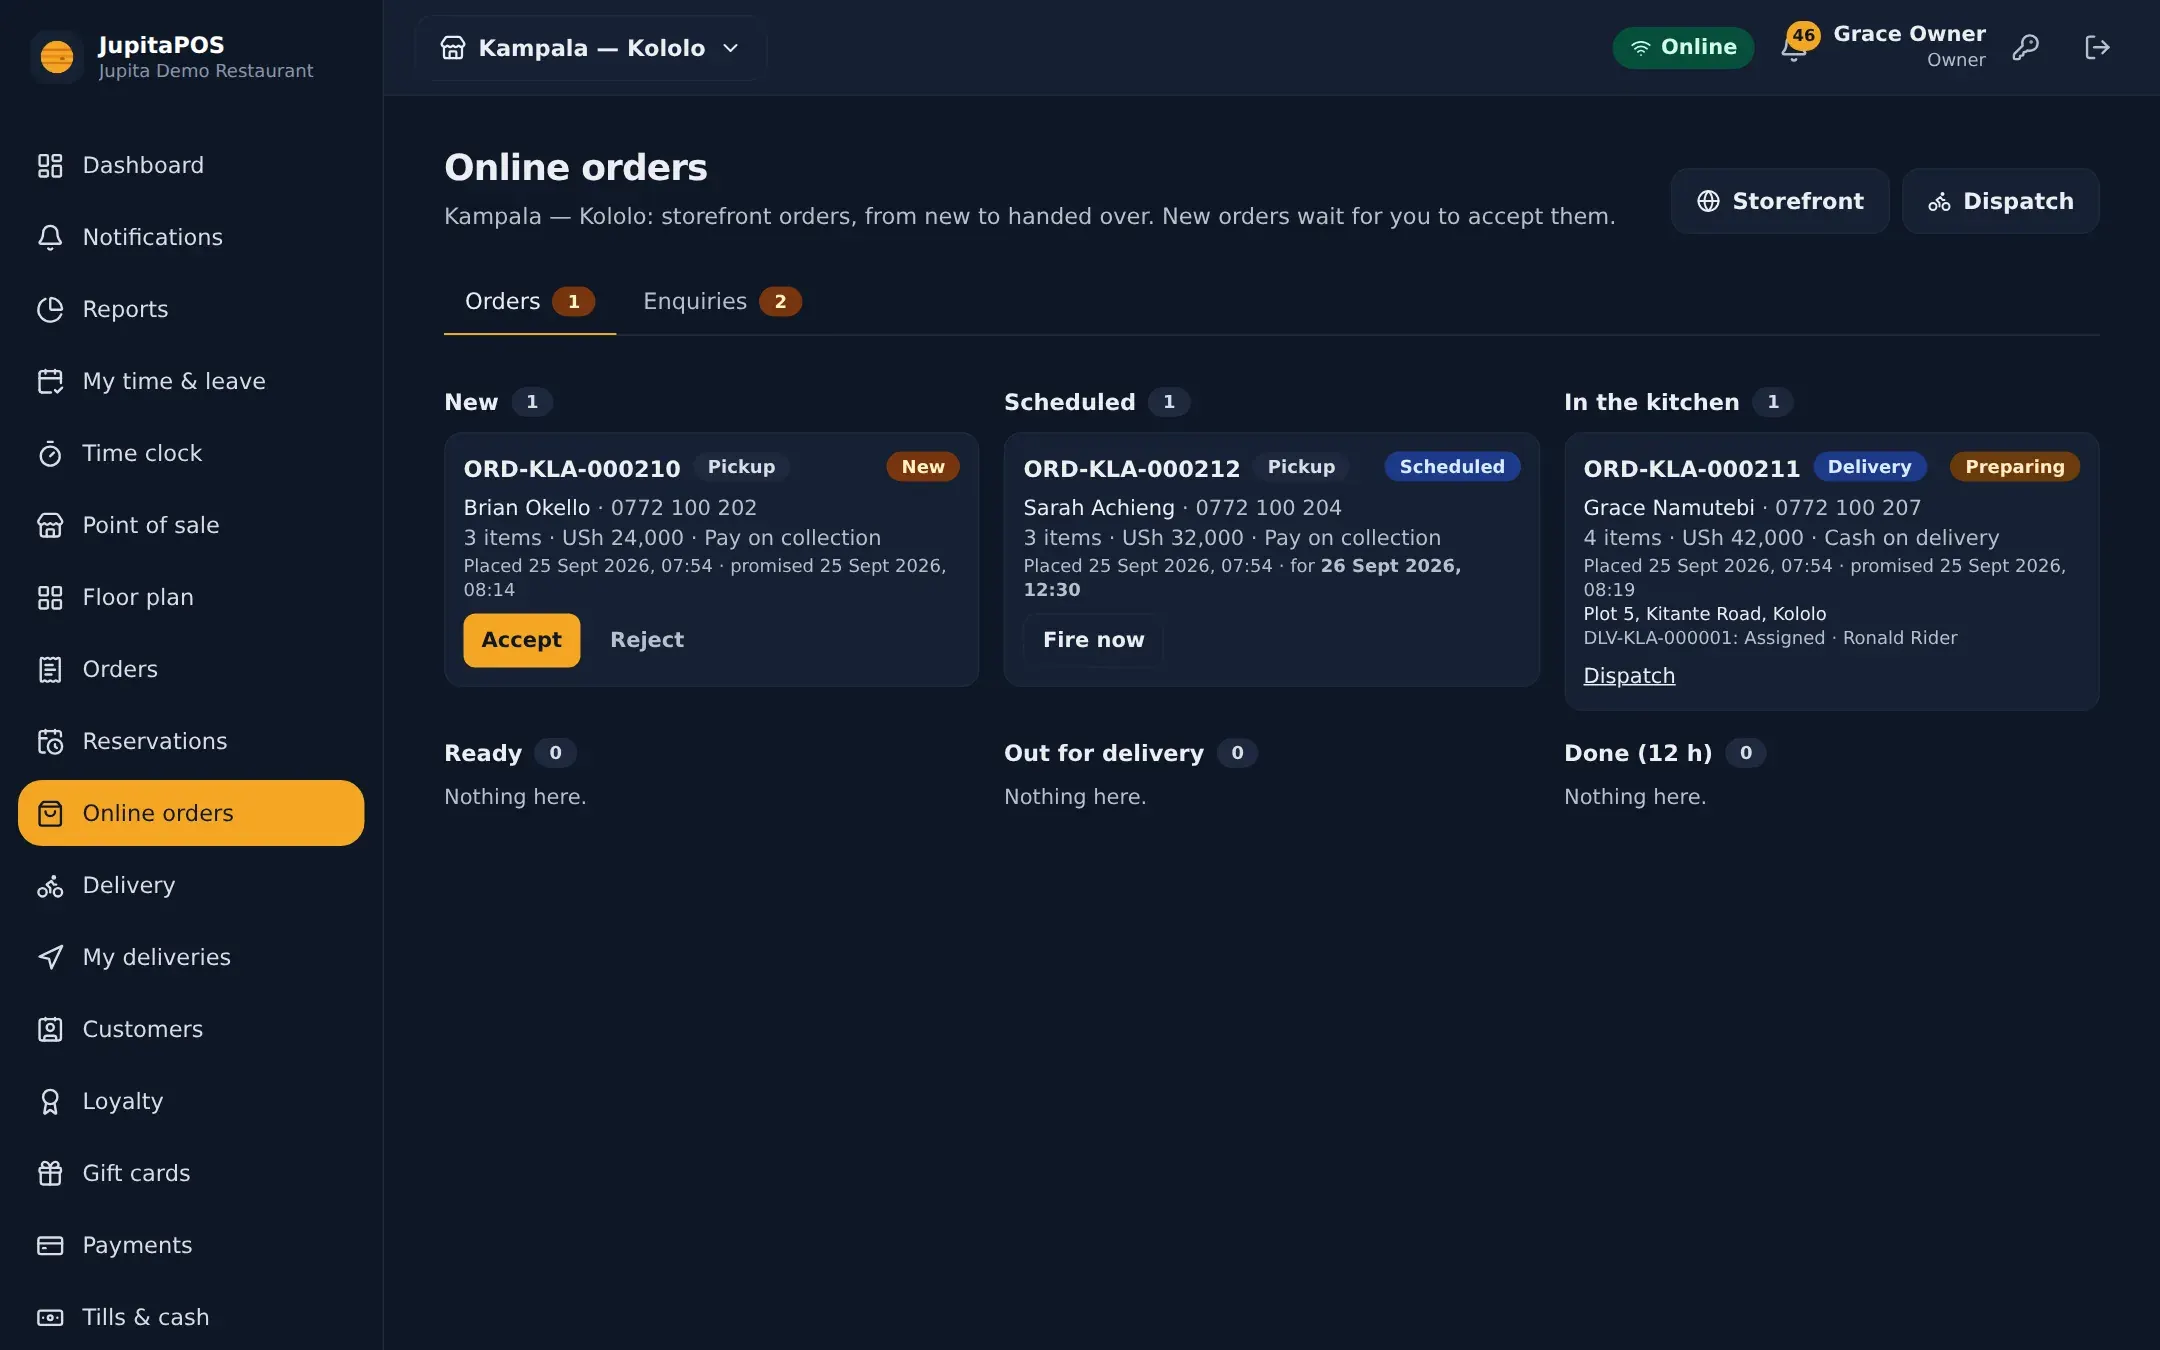Open the Floor plan page
Viewport: 2160px width, 1350px height.
[x=191, y=597]
